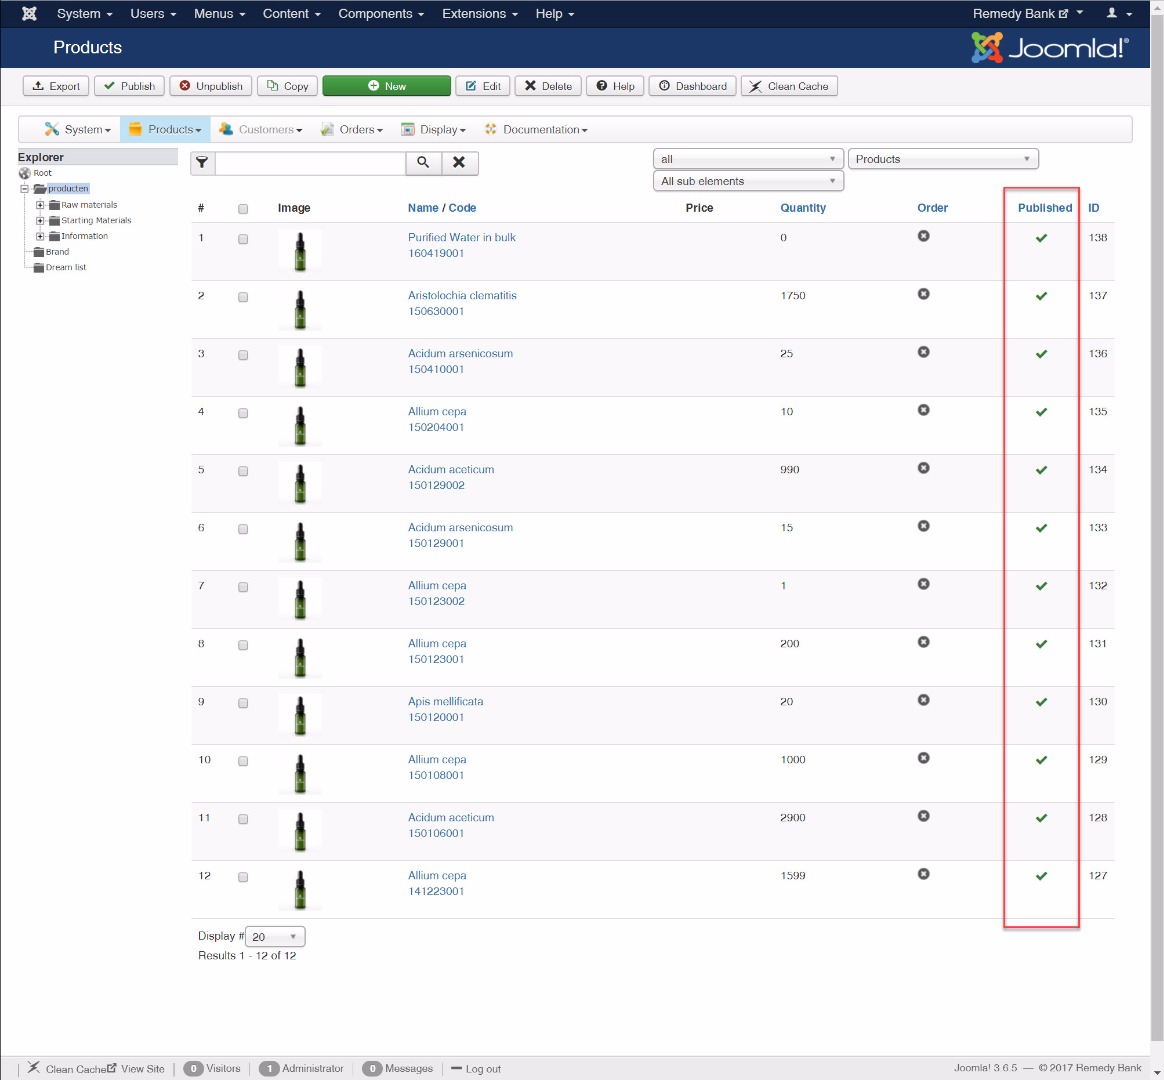Click inside the product search input field
Screen dimensions: 1164x1080
tap(310, 162)
